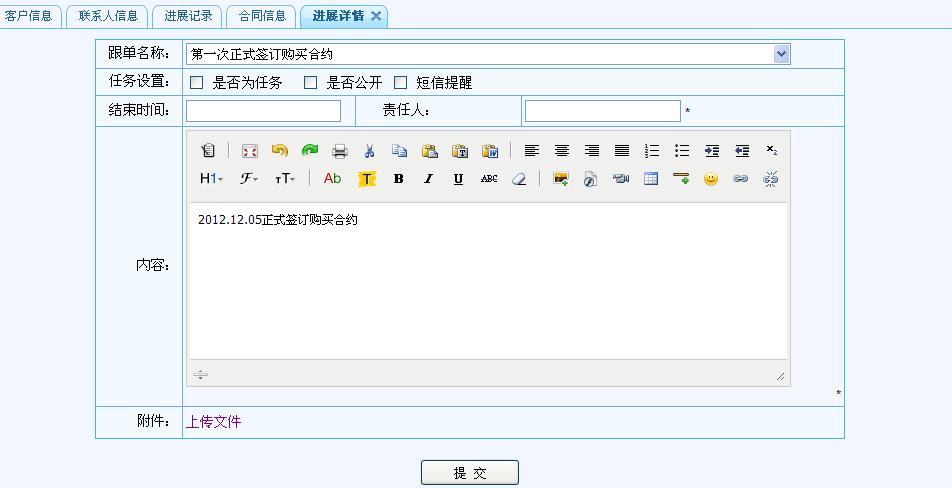This screenshot has width=952, height=488.
Task: Center align the text
Action: pyautogui.click(x=562, y=151)
